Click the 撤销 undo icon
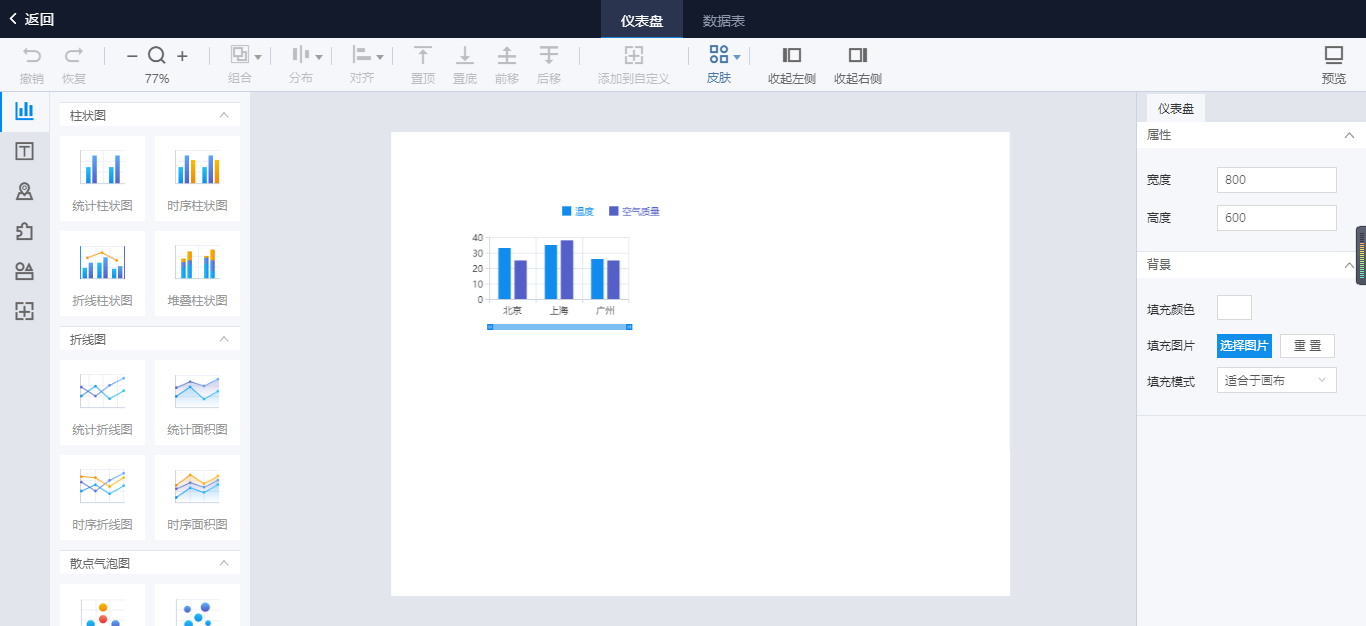Screen dimensions: 1366x626 (x=32, y=55)
